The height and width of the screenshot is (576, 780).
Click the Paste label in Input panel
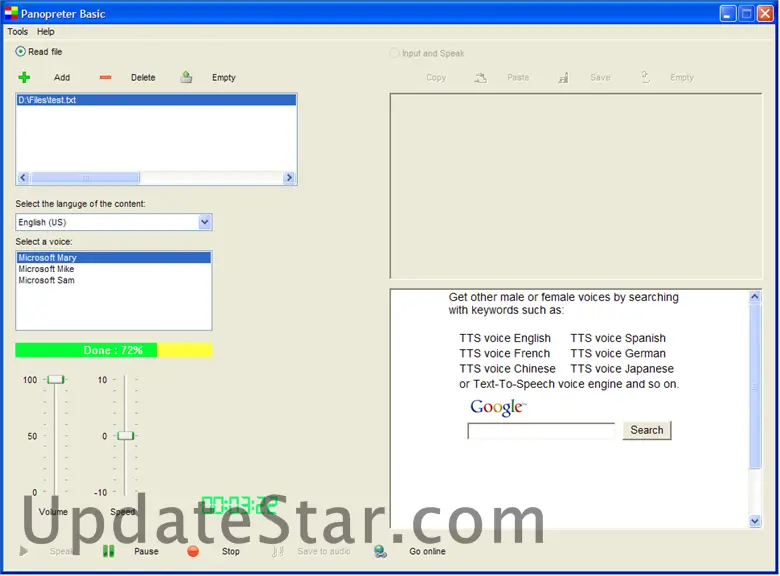[518, 78]
